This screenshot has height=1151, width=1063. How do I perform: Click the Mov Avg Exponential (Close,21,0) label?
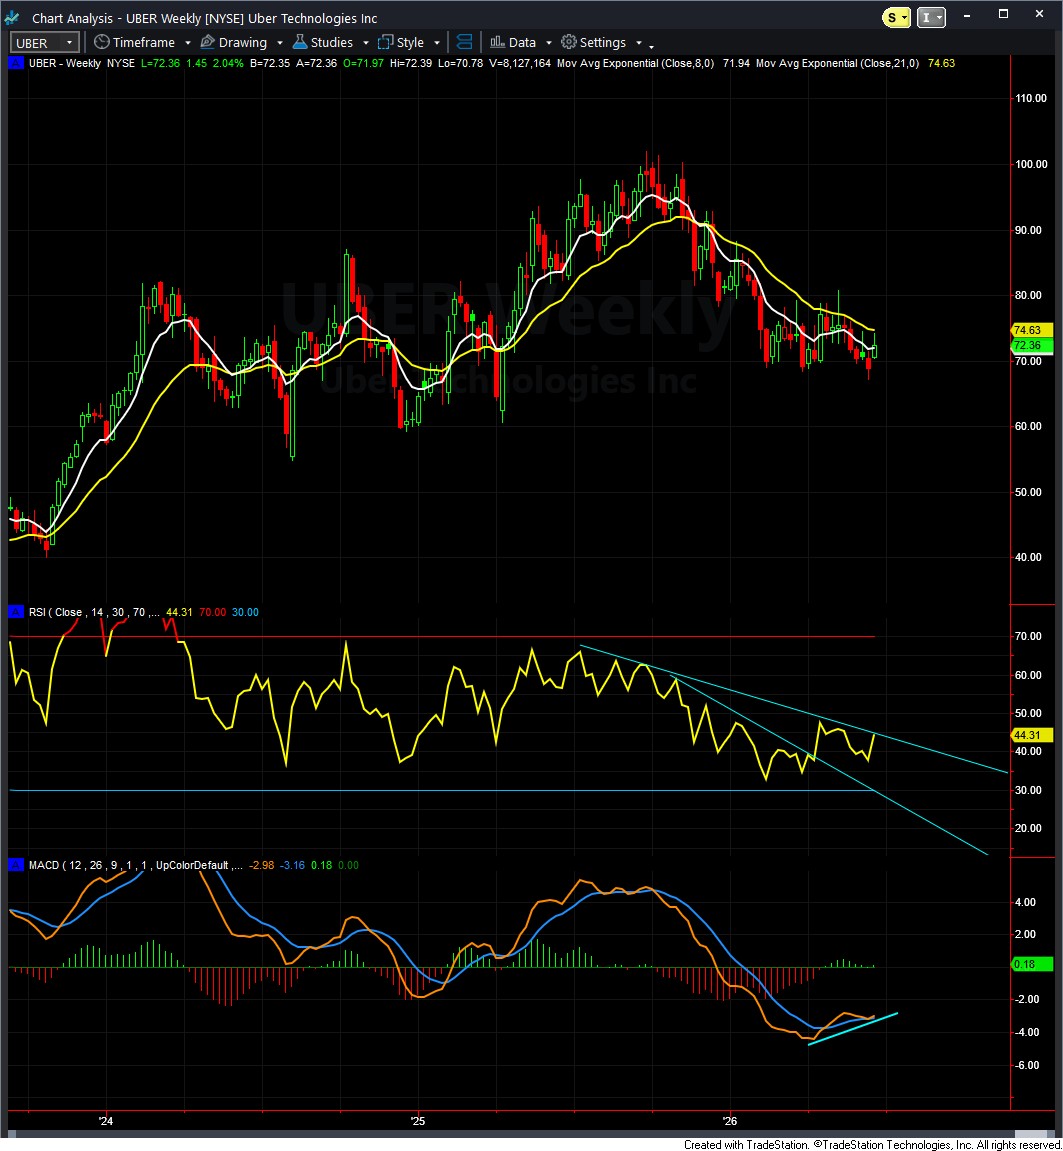(837, 63)
